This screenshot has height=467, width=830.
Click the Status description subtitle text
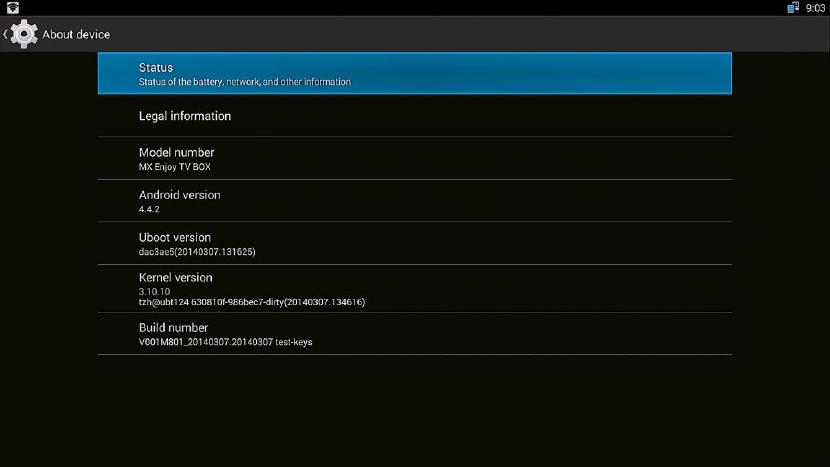(245, 82)
